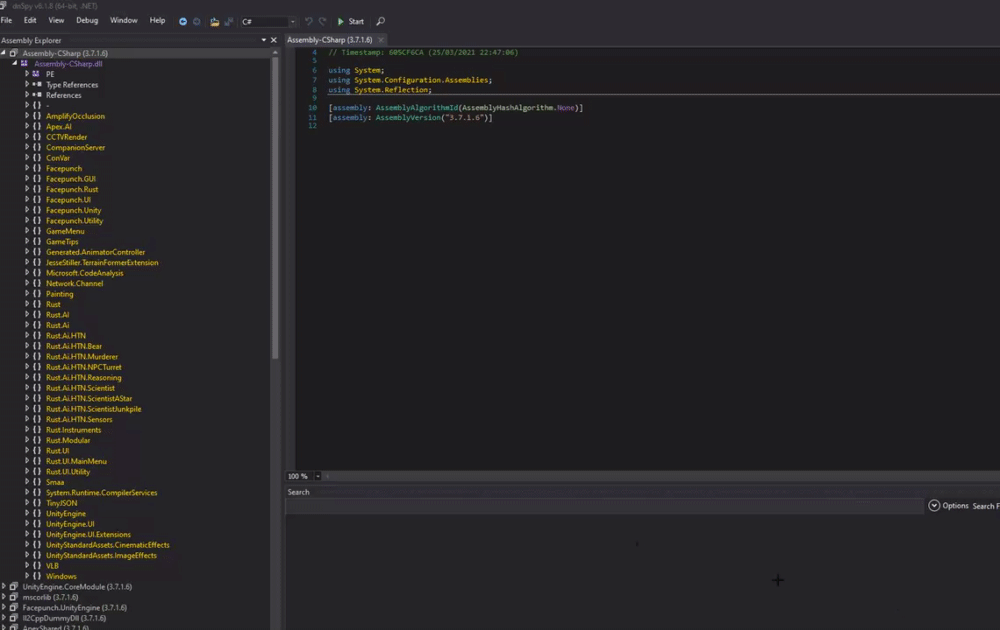Select the Assembly-CSharp.dll module node

pos(68,64)
